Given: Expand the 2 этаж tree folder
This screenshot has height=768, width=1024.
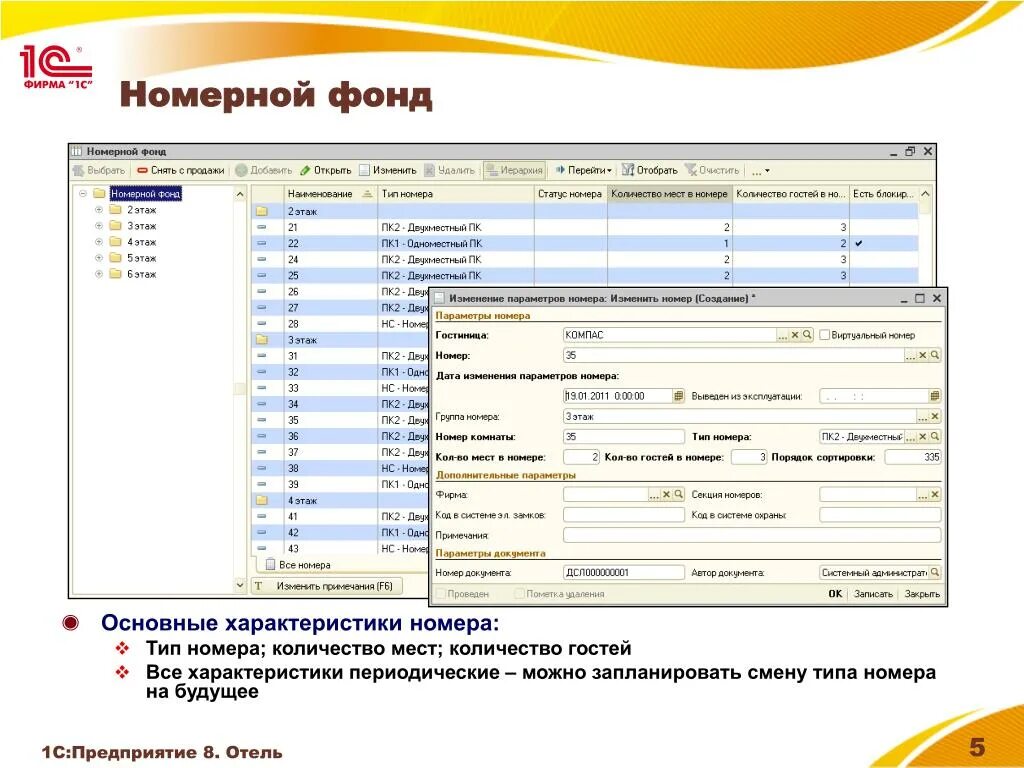Looking at the screenshot, I should point(99,210).
